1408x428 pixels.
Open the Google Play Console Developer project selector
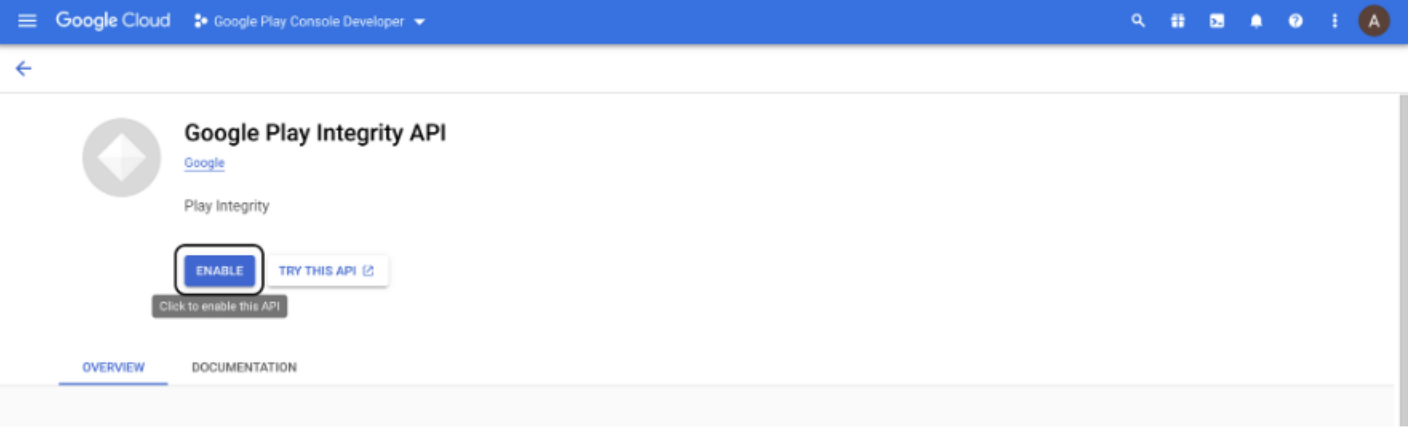pyautogui.click(x=309, y=21)
